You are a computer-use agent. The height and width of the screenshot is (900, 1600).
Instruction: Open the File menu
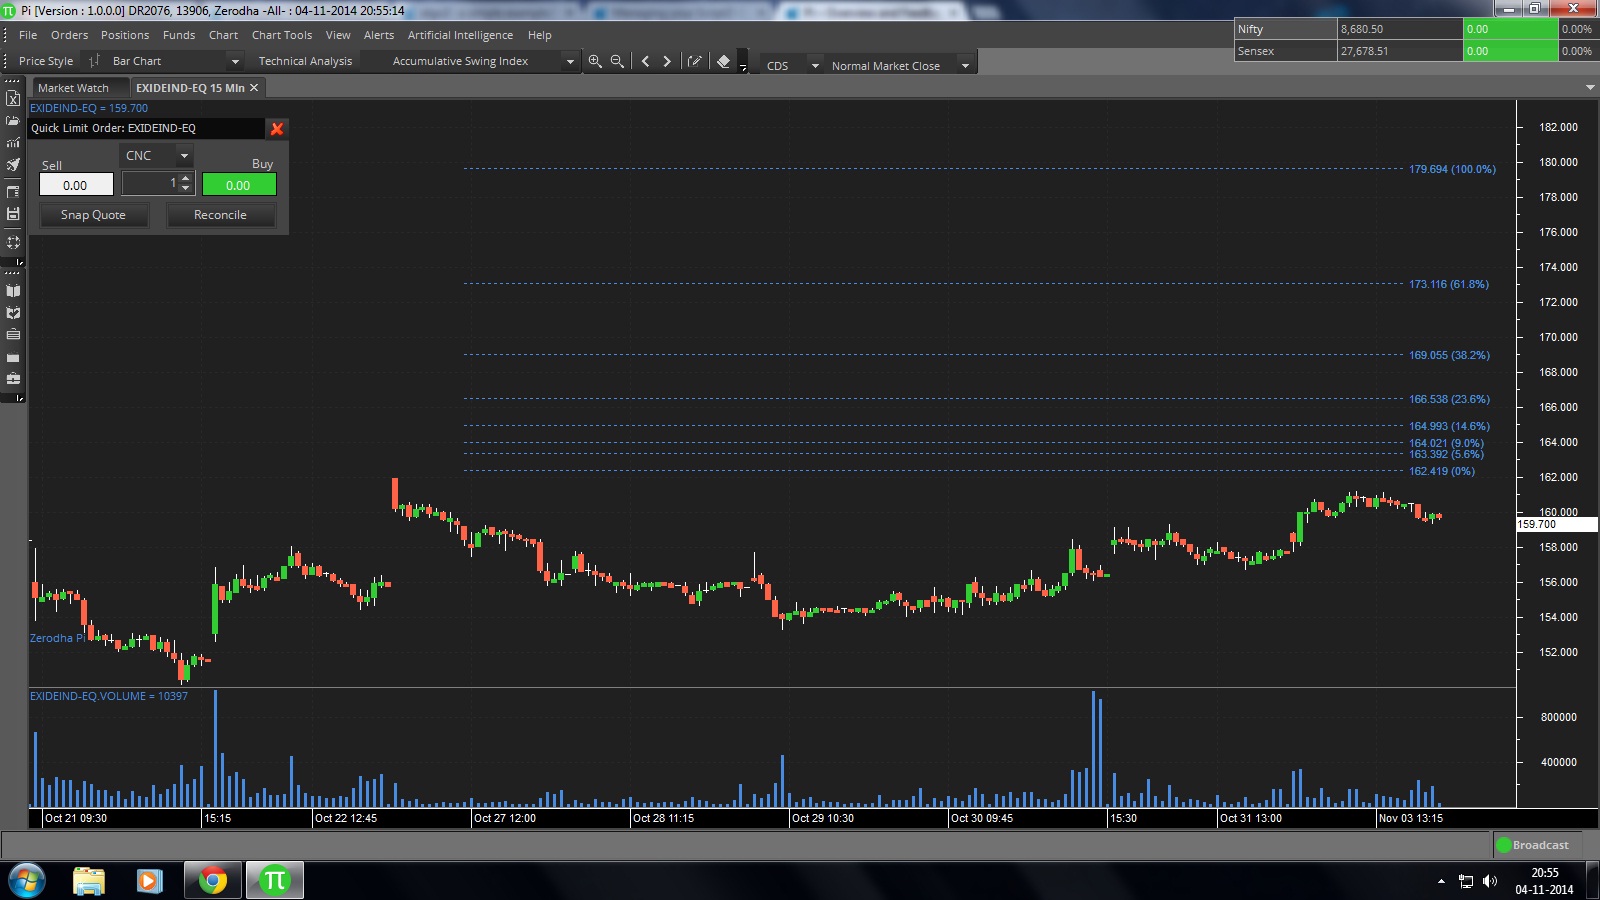coord(28,35)
